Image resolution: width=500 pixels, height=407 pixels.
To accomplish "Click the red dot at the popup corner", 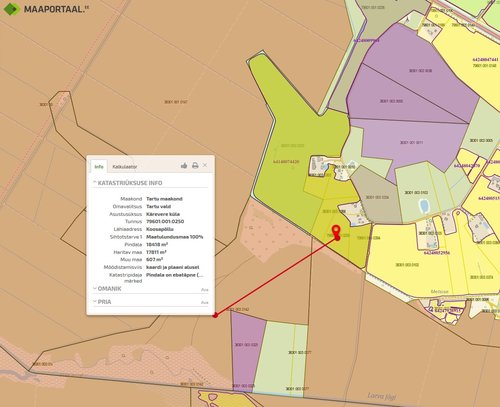I will point(216,315).
